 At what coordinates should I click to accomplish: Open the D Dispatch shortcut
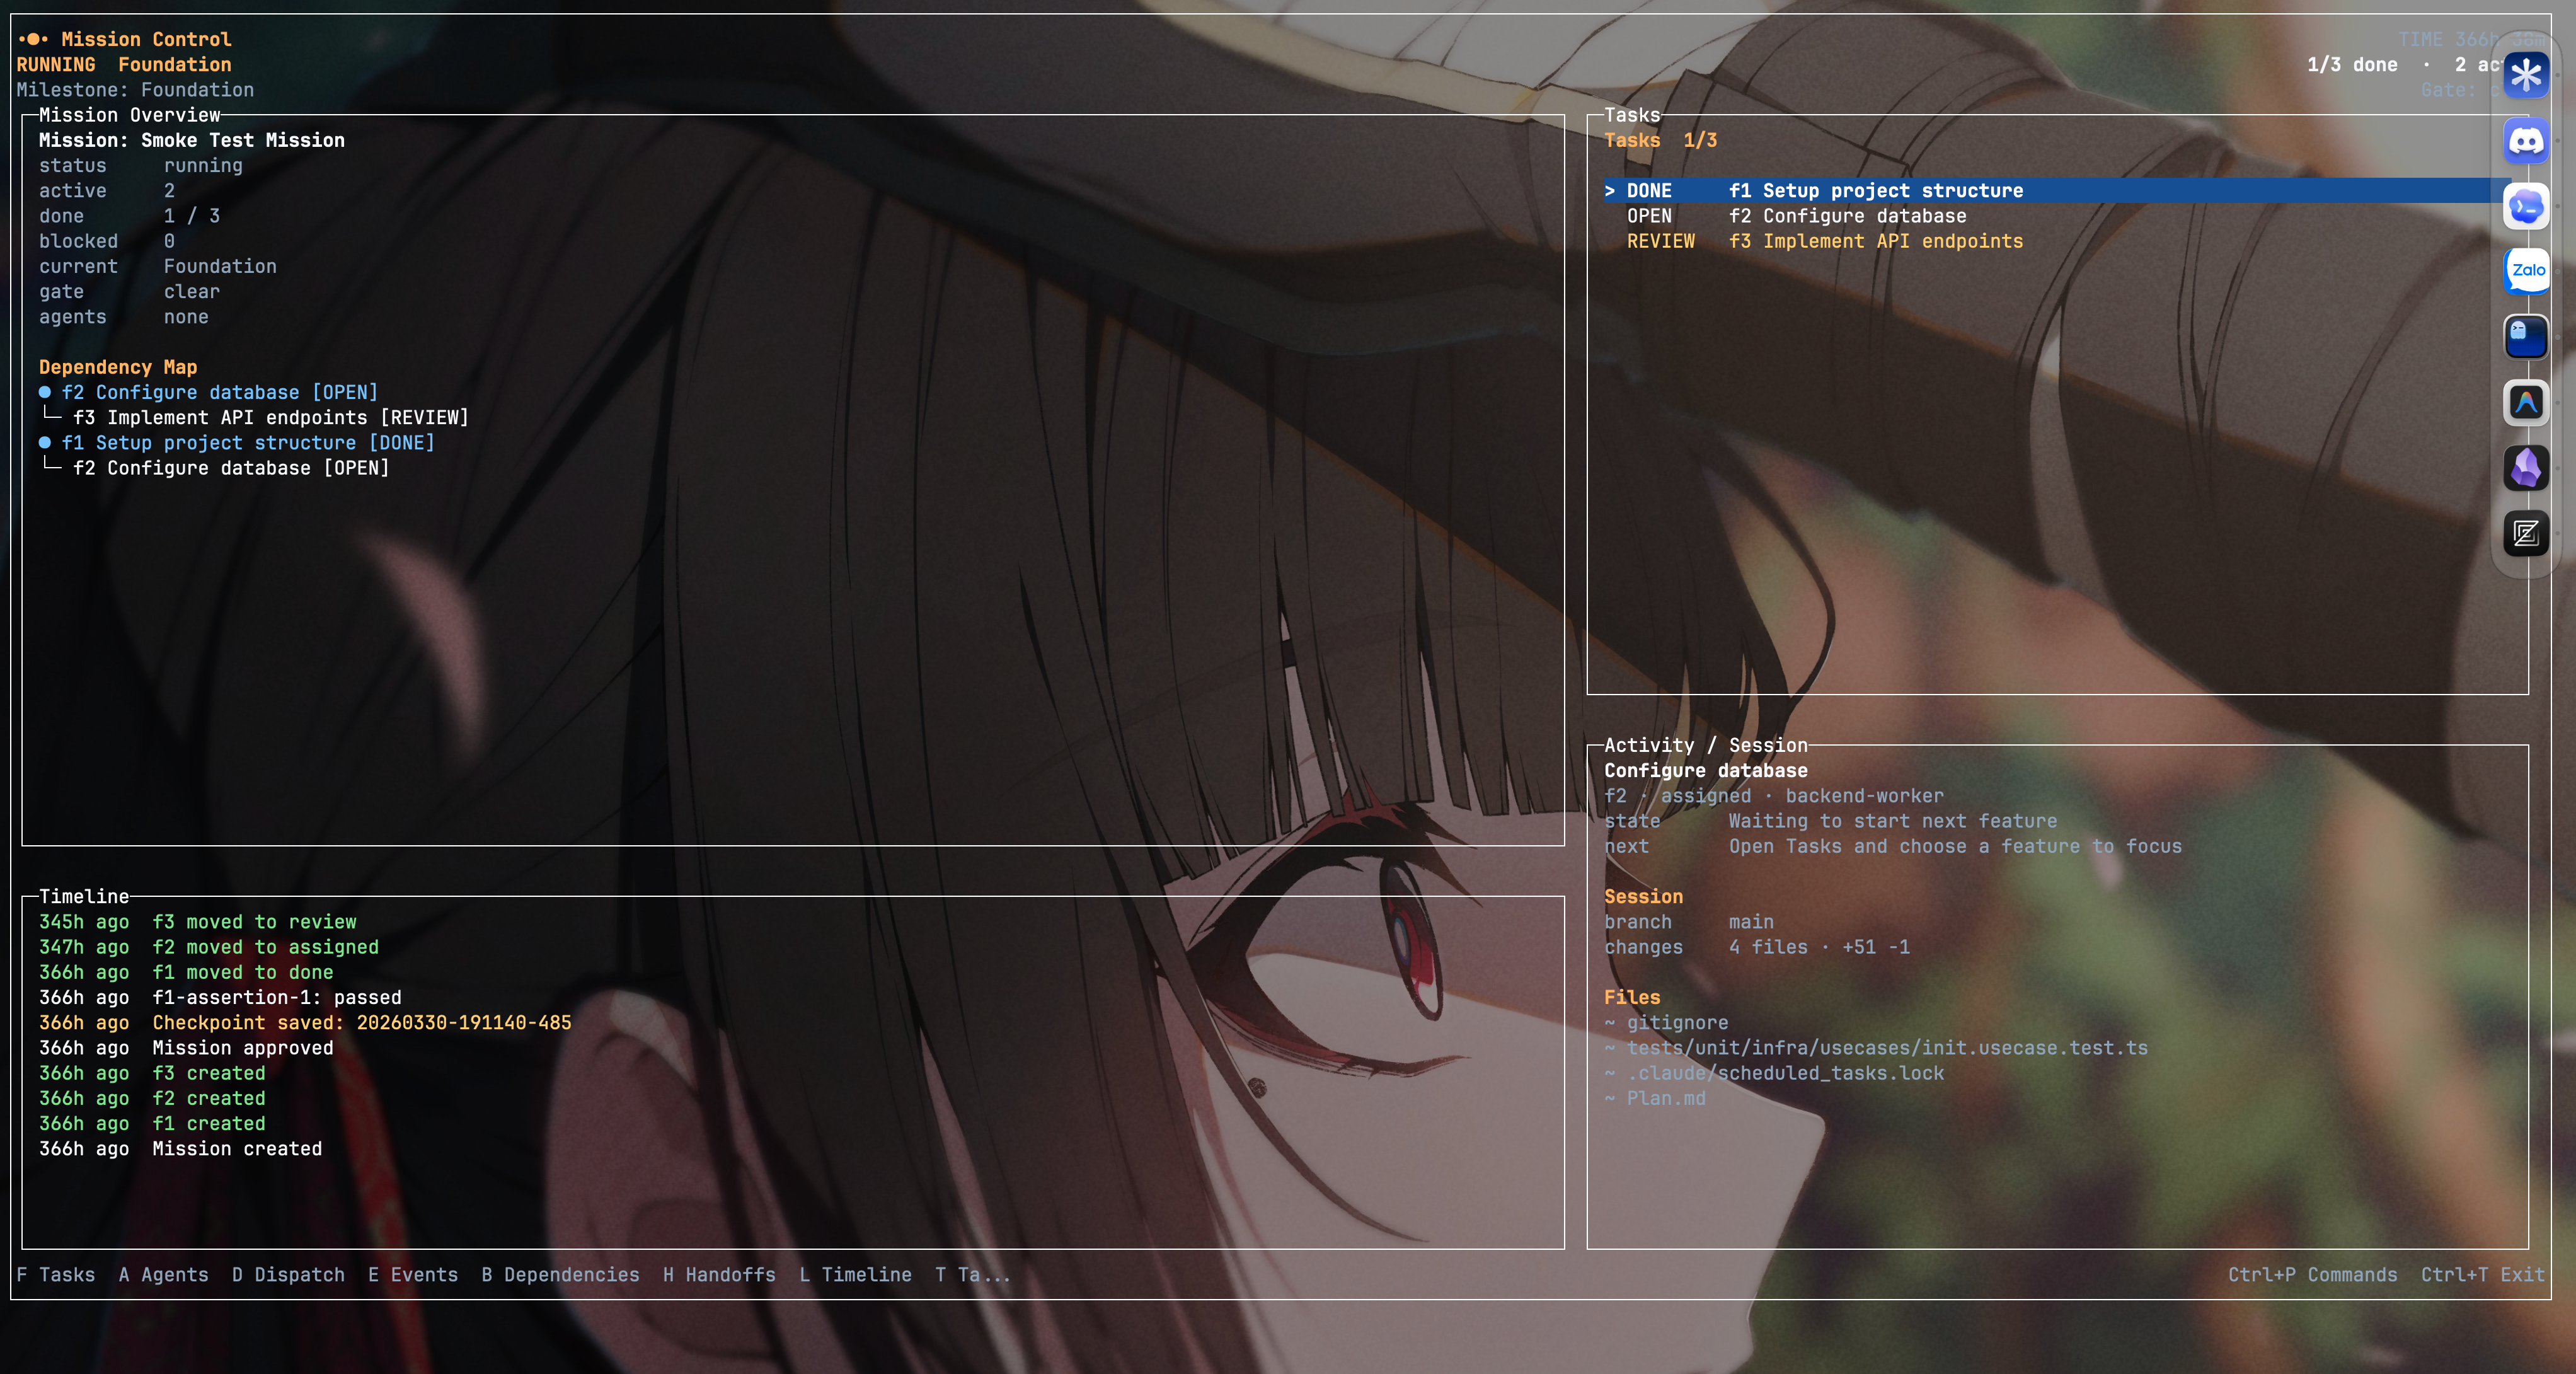[x=288, y=1274]
